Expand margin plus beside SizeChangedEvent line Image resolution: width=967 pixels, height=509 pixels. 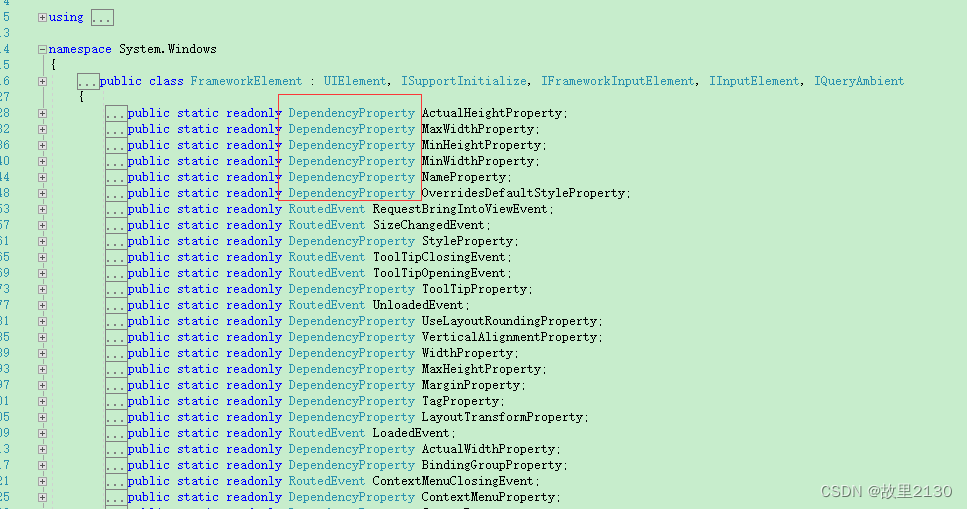tap(42, 226)
